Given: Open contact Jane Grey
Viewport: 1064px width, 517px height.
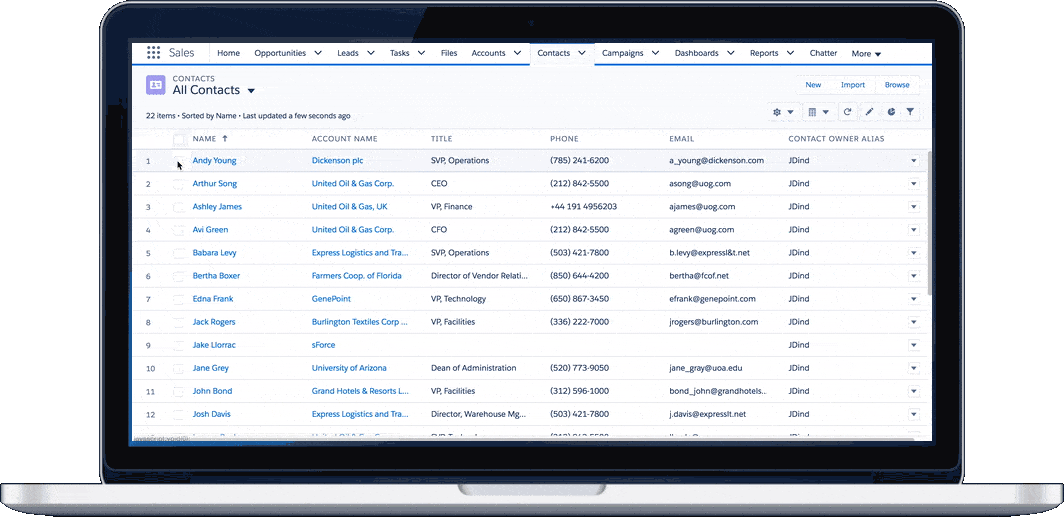Looking at the screenshot, I should click(210, 368).
